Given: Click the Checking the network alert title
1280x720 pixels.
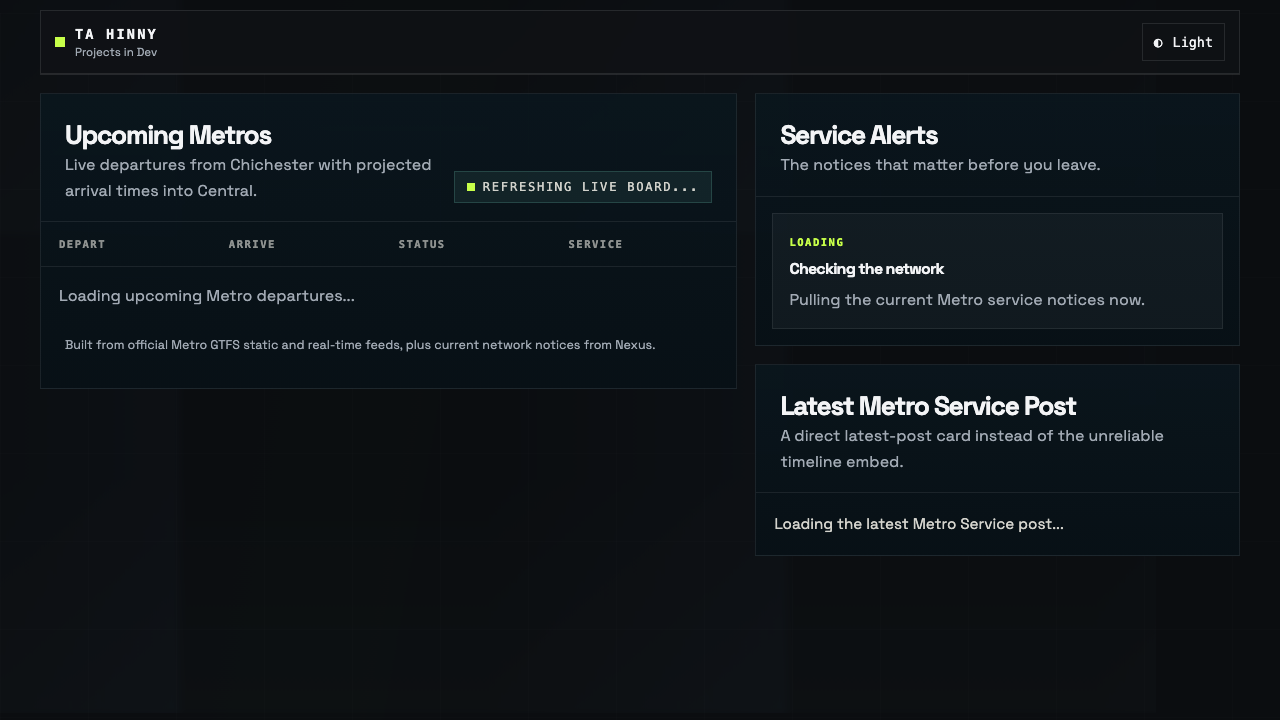Looking at the screenshot, I should pyautogui.click(x=867, y=269).
